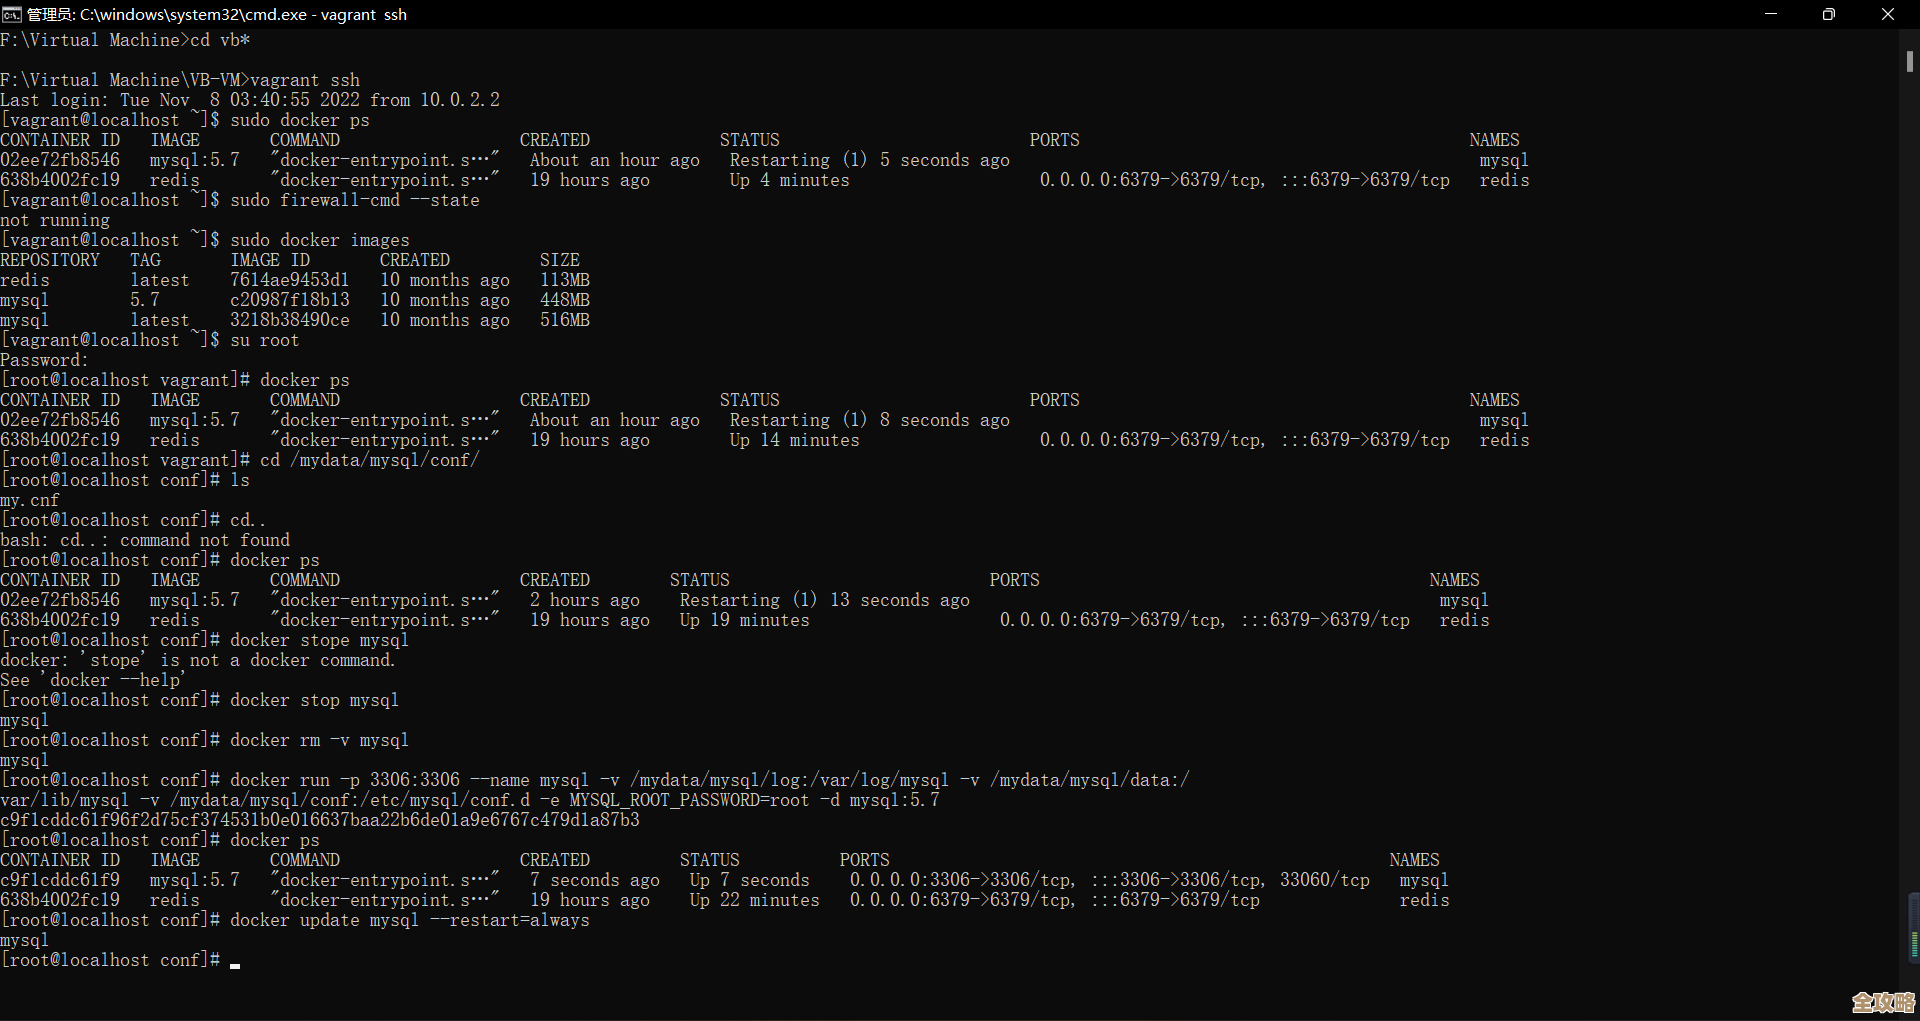Click the Last login timestamp line

point(250,99)
